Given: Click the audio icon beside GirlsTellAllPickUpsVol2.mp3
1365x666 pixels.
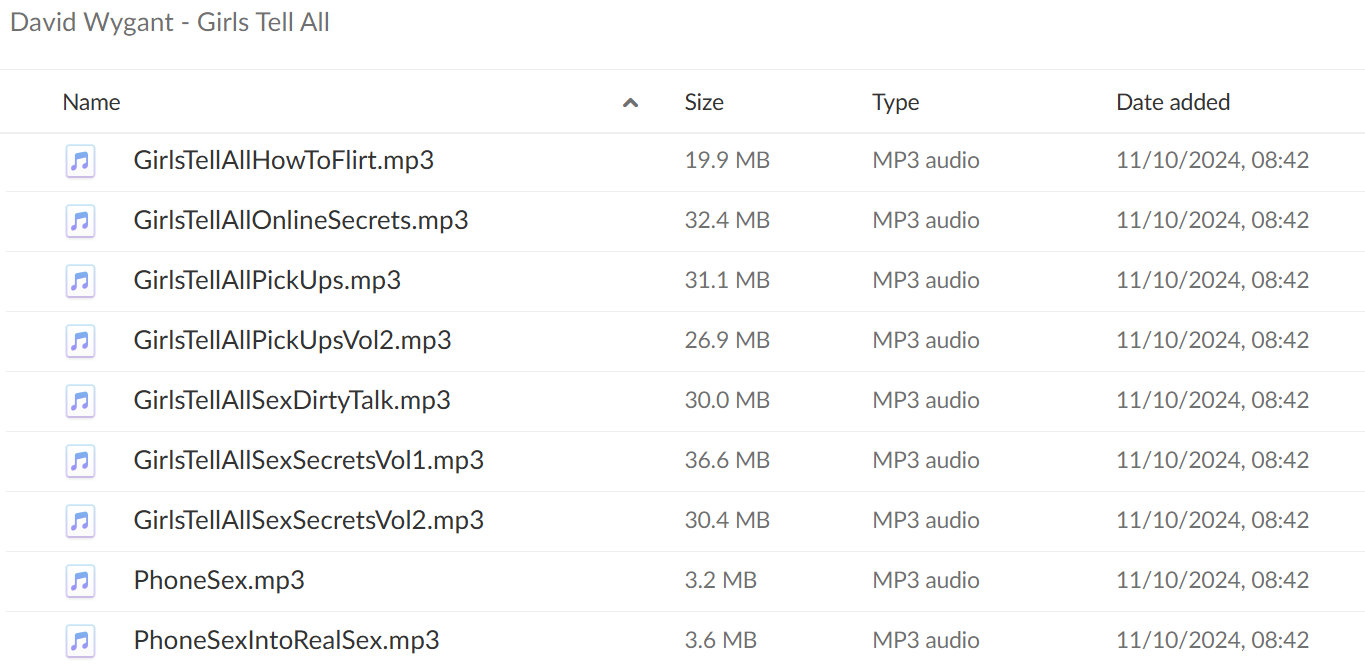Looking at the screenshot, I should 81,341.
